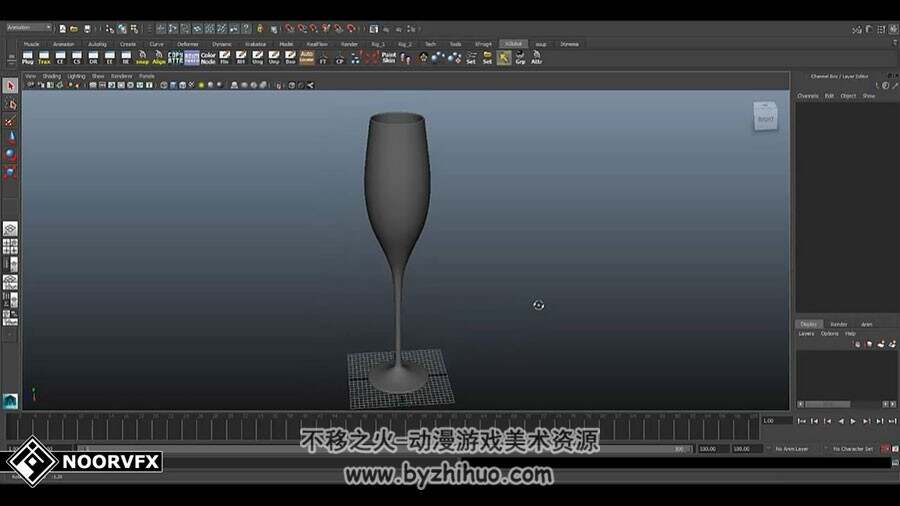Switch to Render layer tab
The width and height of the screenshot is (900, 506).
coord(839,324)
